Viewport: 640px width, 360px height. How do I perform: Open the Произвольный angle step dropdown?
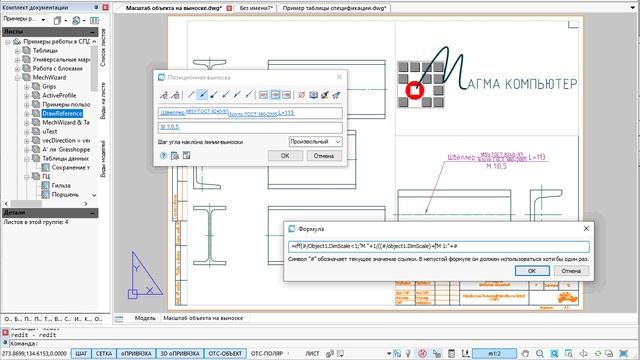point(316,142)
